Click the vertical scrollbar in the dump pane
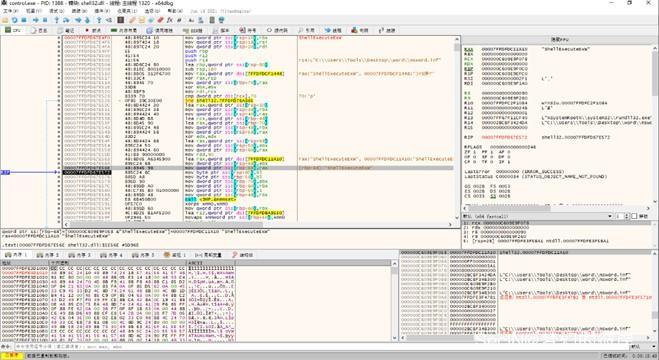 [394, 301]
